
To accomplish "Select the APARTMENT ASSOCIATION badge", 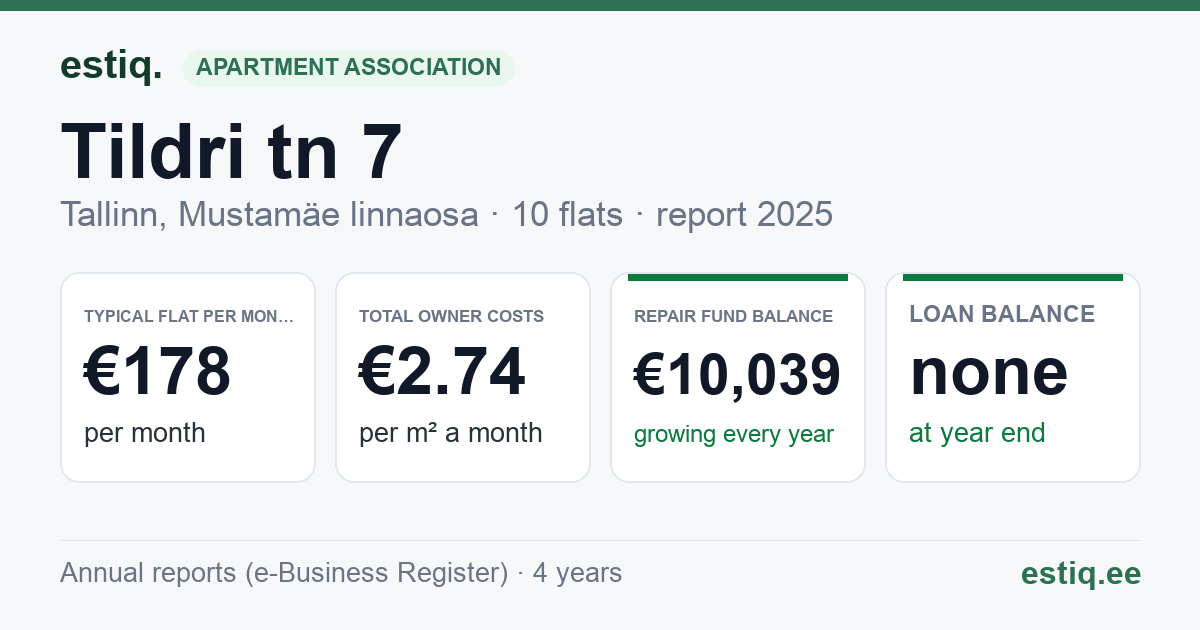I will pyautogui.click(x=348, y=68).
